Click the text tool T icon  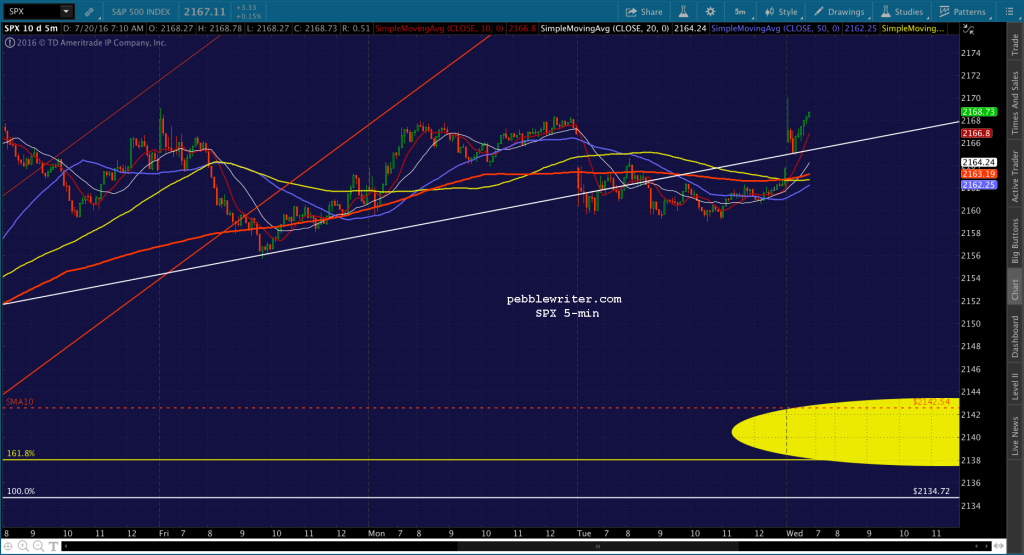click(x=53, y=546)
